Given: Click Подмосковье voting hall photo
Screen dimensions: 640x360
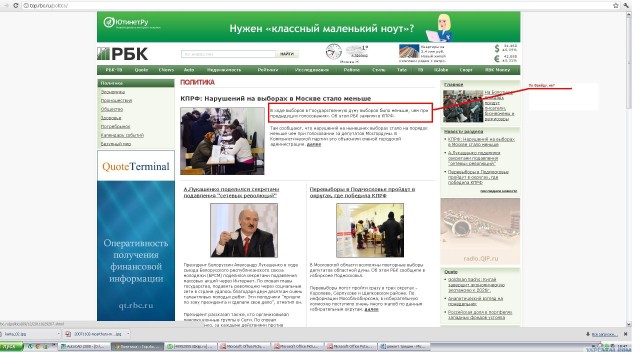Looking at the screenshot, I should (x=370, y=230).
